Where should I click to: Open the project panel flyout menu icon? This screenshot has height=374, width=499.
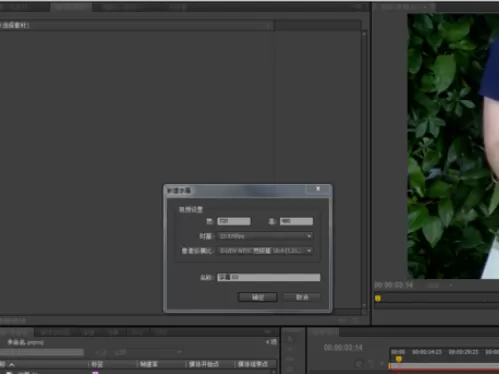coord(267,332)
